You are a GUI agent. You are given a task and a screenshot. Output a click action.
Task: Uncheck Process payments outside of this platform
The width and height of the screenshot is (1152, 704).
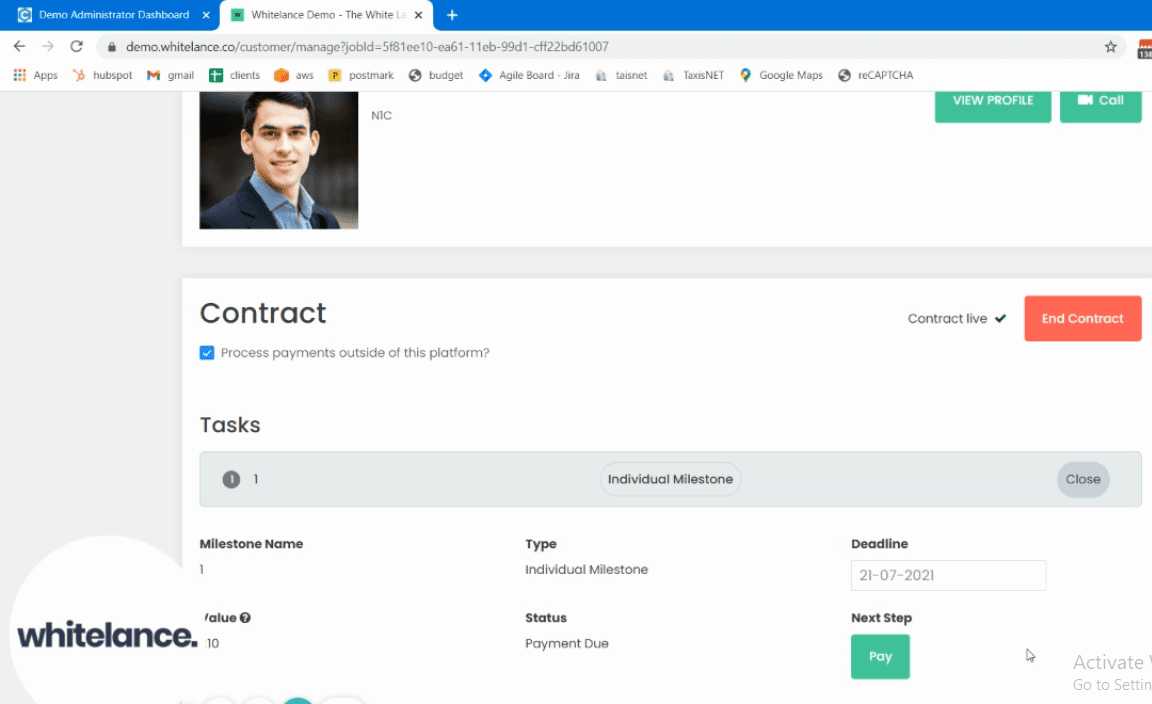[x=207, y=353]
